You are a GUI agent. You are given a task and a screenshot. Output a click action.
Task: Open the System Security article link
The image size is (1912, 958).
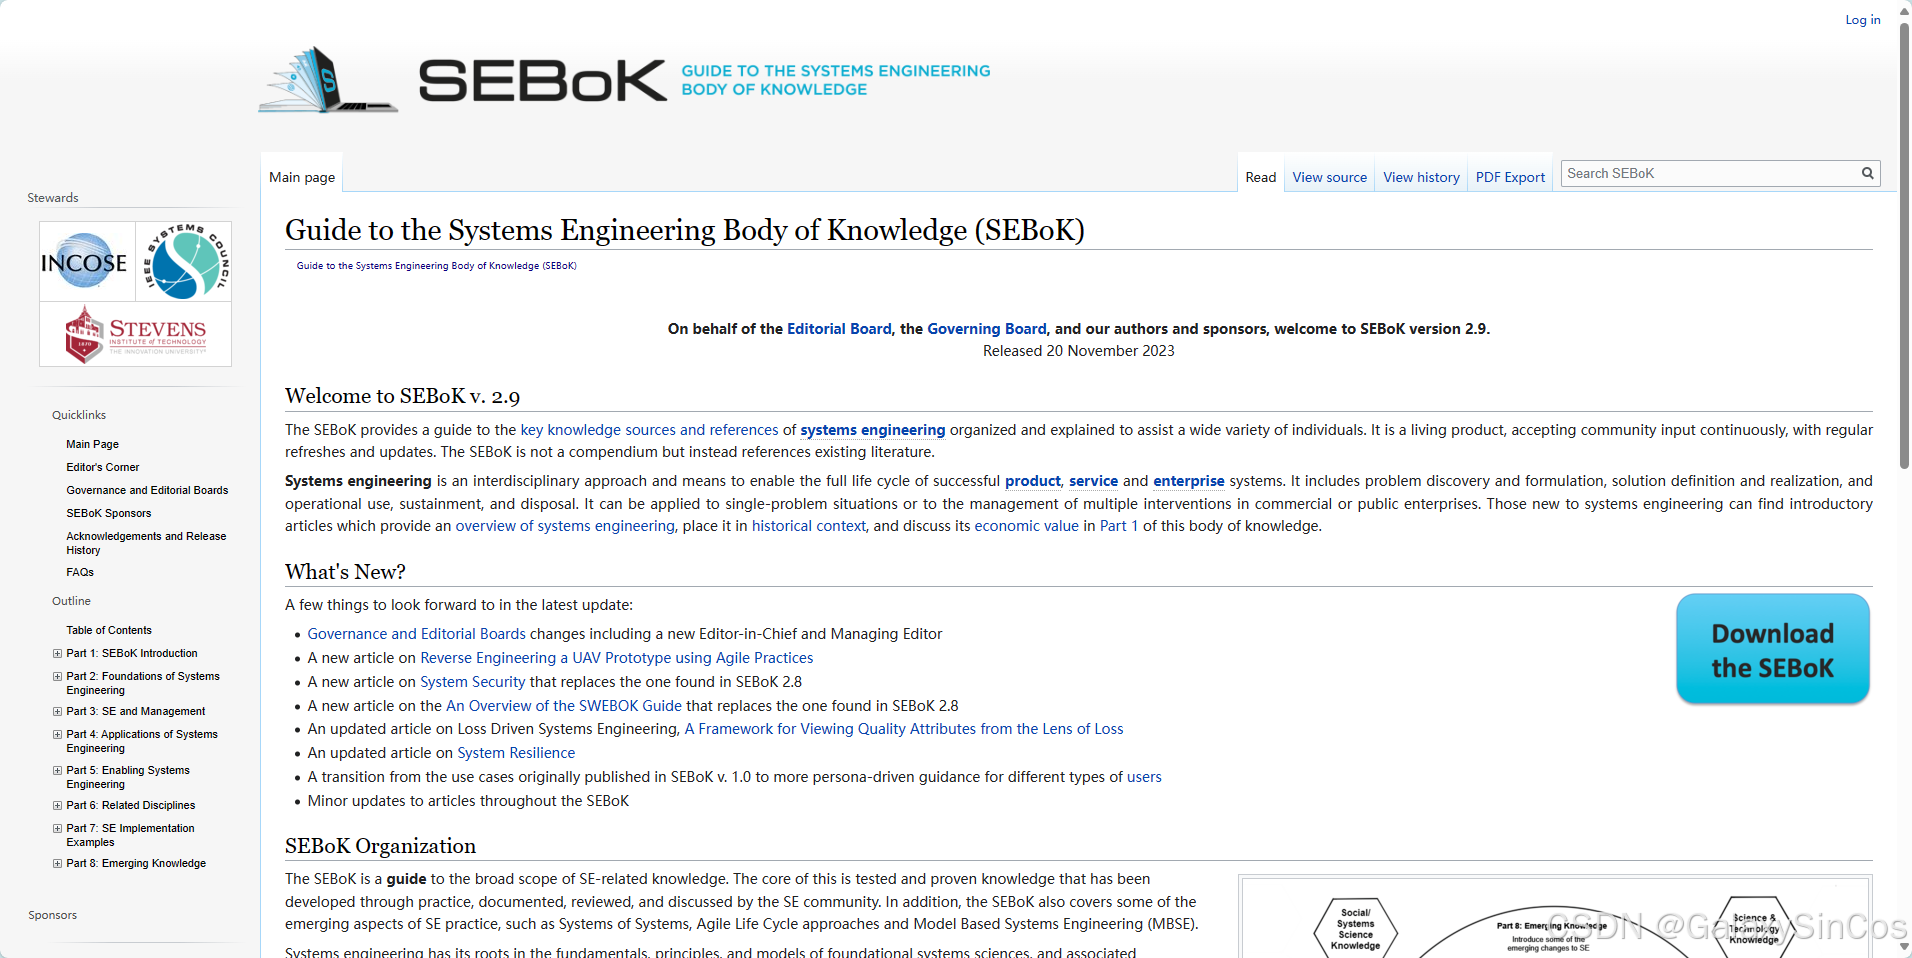tap(473, 682)
